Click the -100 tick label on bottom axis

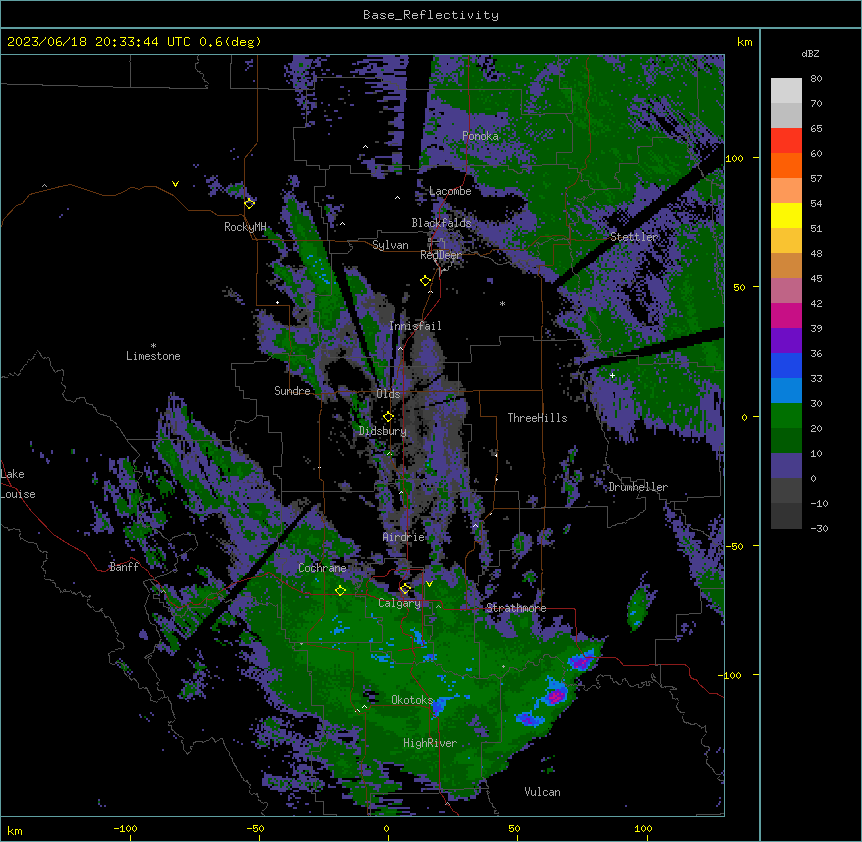tap(125, 828)
